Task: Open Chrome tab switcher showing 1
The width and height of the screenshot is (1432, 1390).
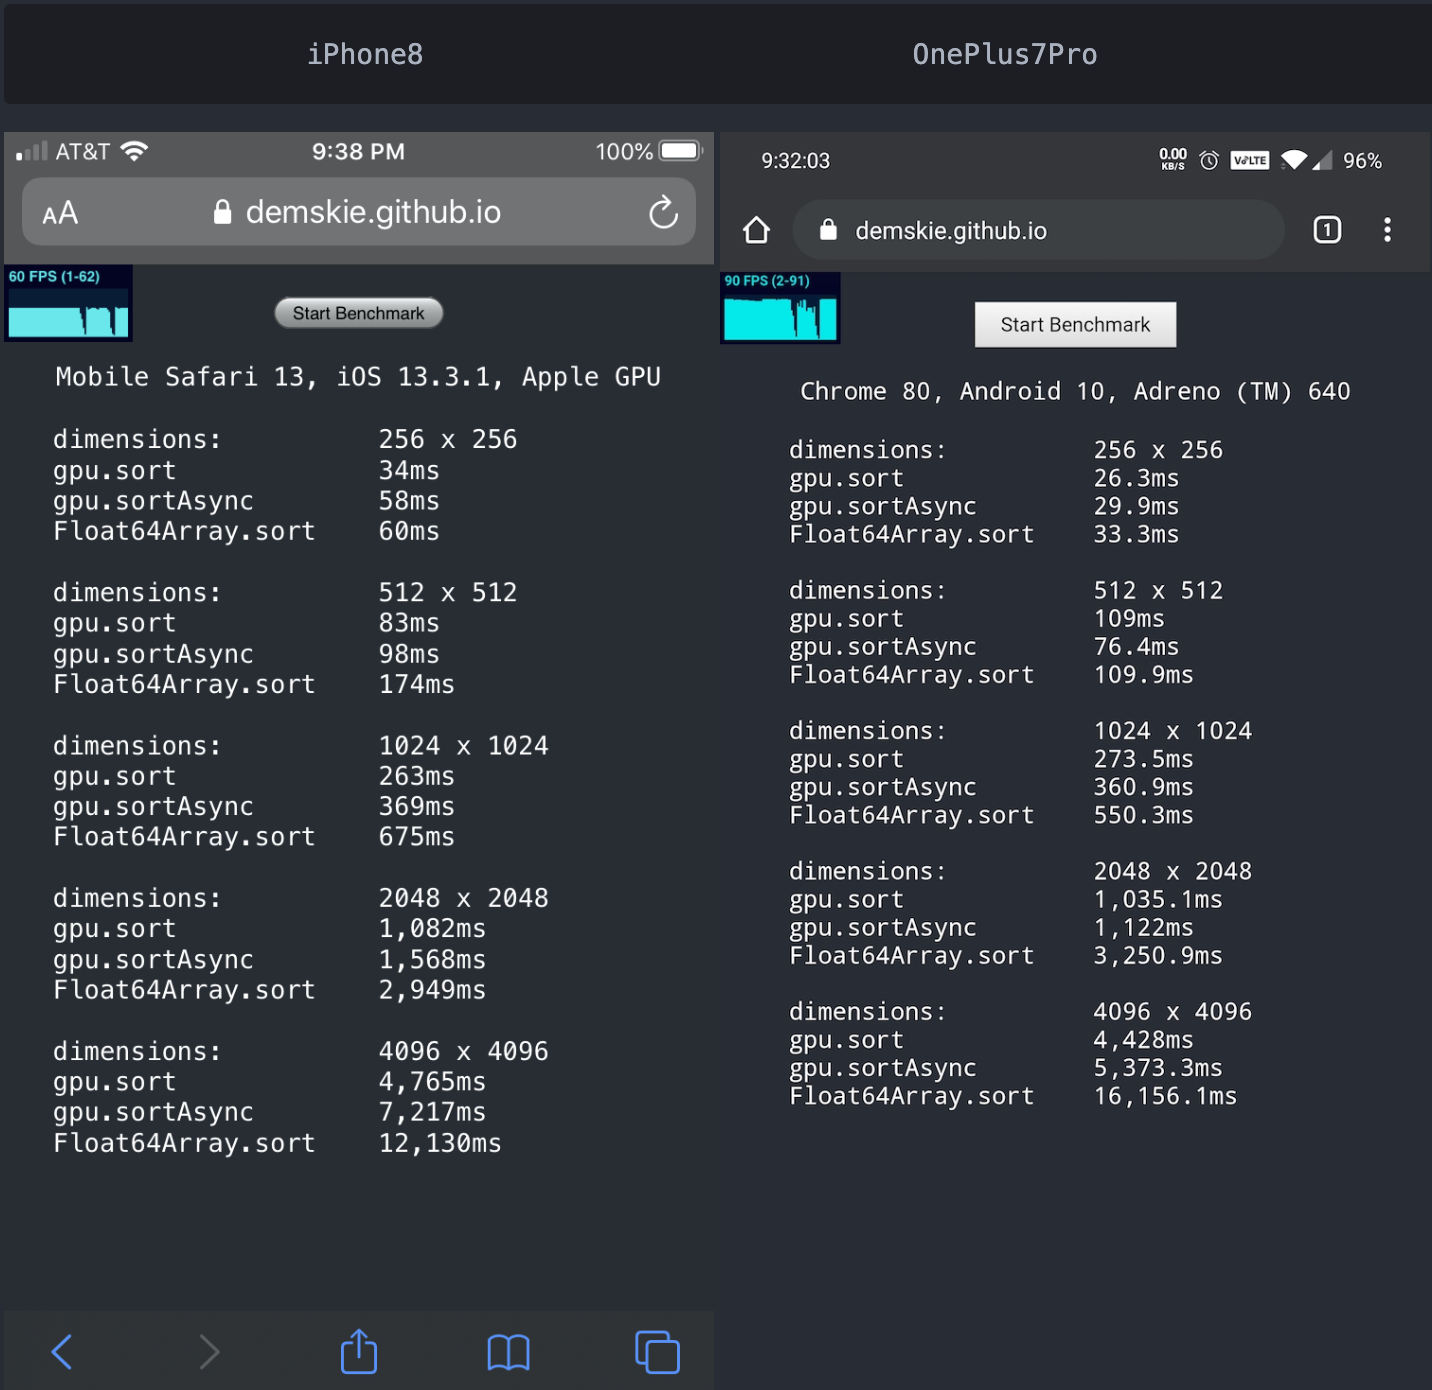Action: point(1327,230)
